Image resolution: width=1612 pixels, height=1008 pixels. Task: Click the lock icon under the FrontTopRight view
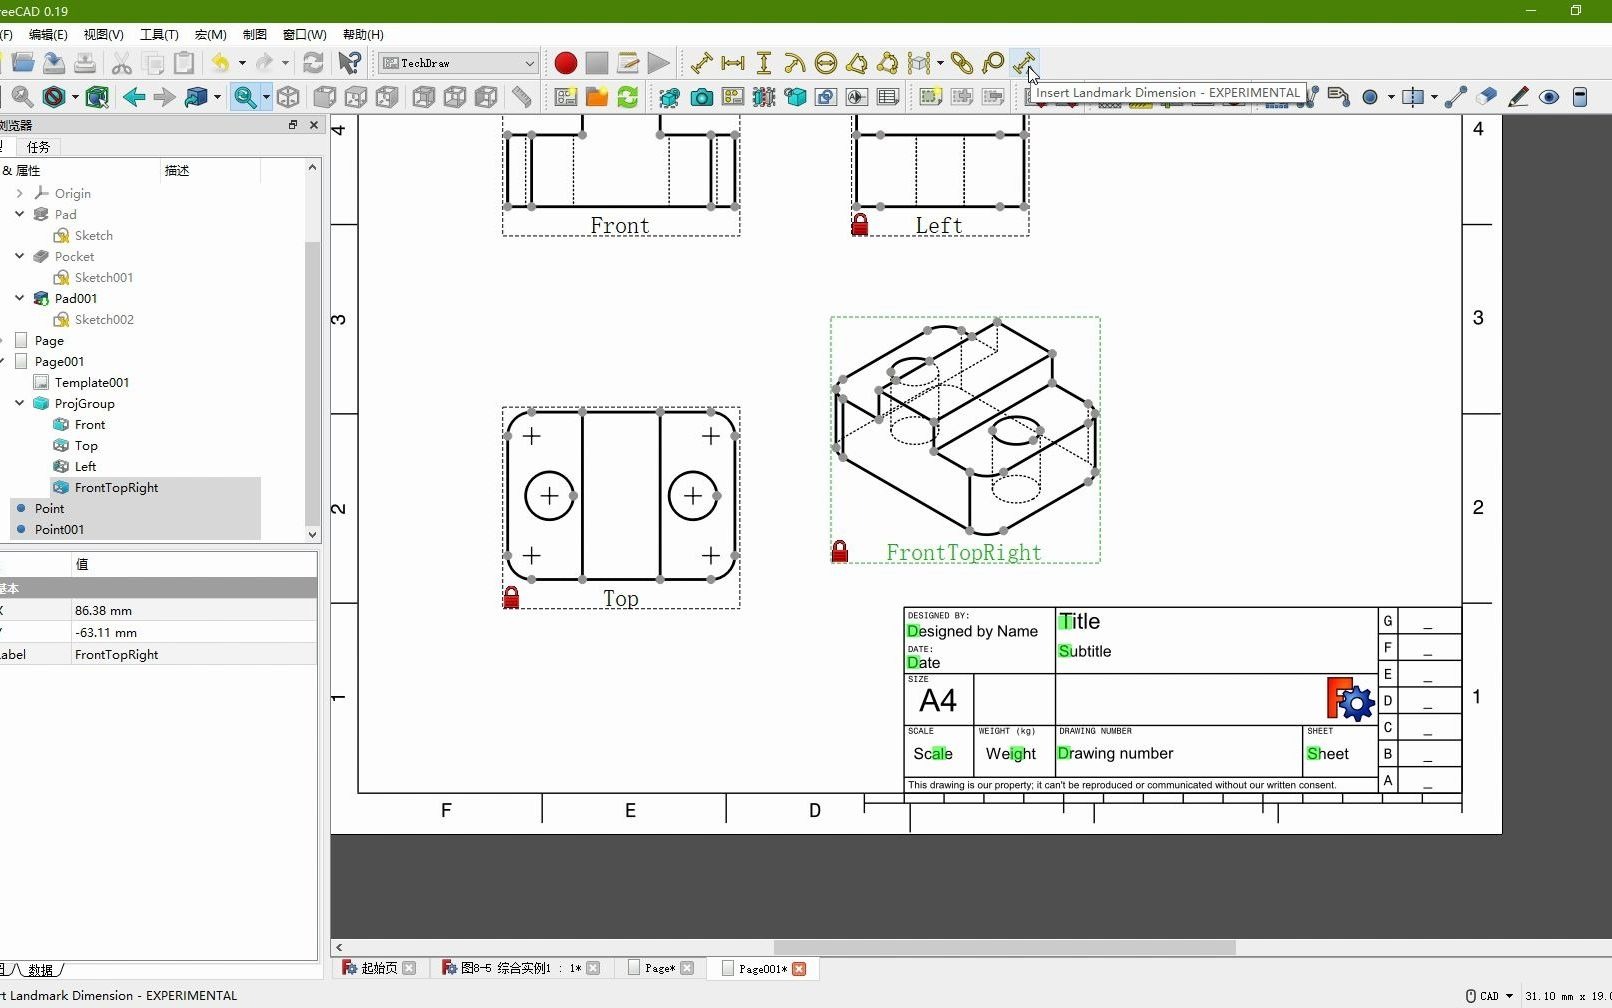(x=839, y=550)
